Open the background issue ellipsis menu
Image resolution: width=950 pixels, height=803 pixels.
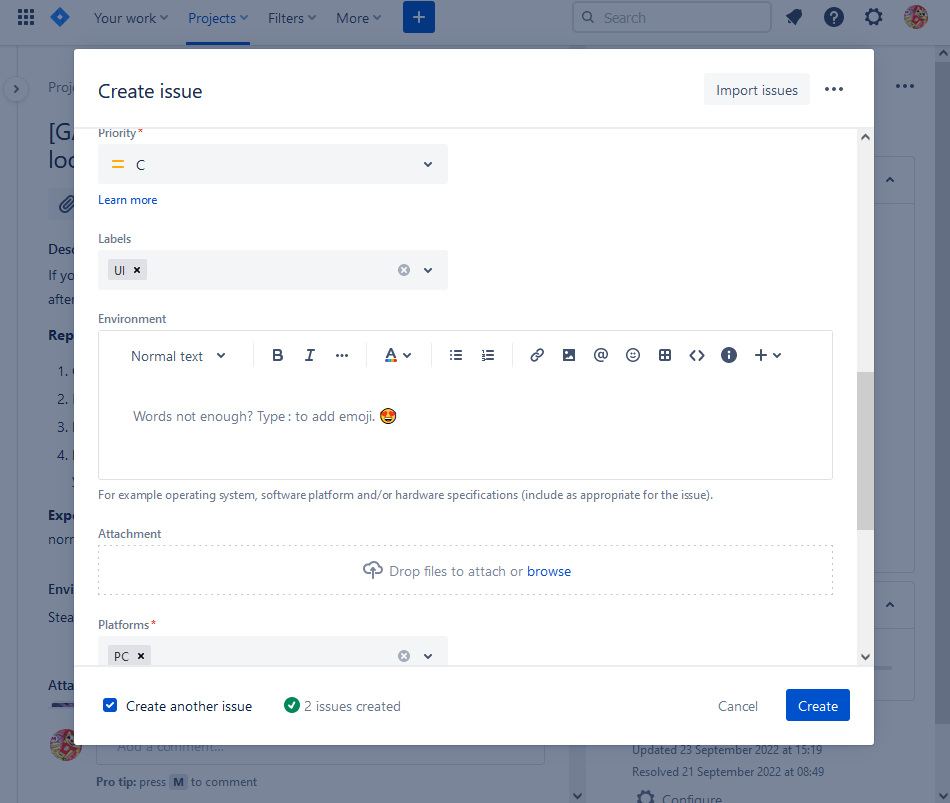pos(905,86)
